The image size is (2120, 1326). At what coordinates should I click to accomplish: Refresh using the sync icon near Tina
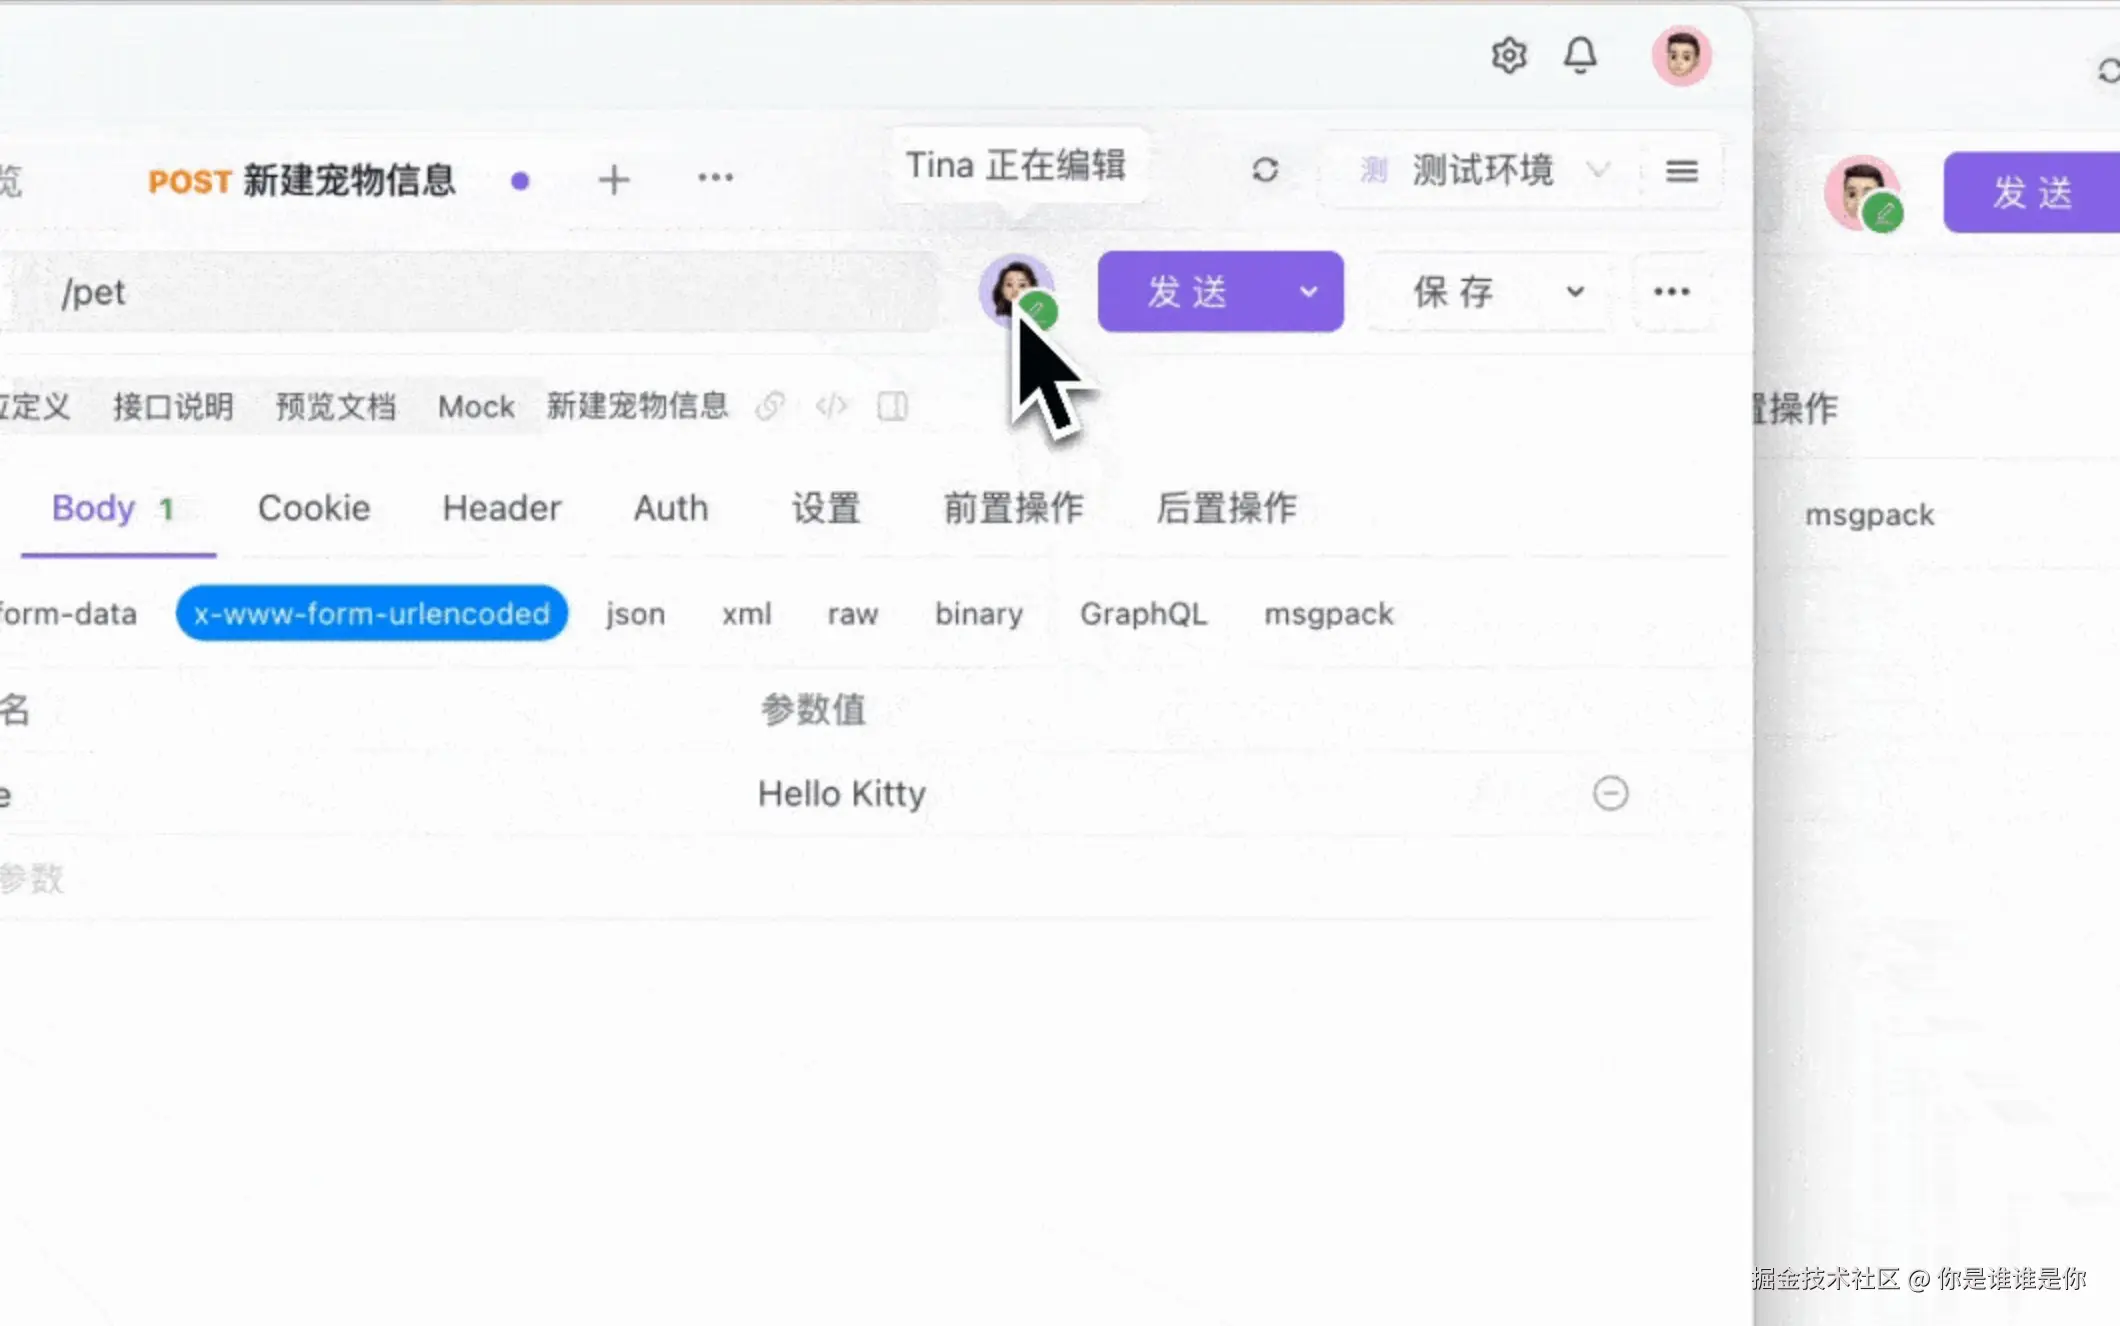tap(1264, 170)
